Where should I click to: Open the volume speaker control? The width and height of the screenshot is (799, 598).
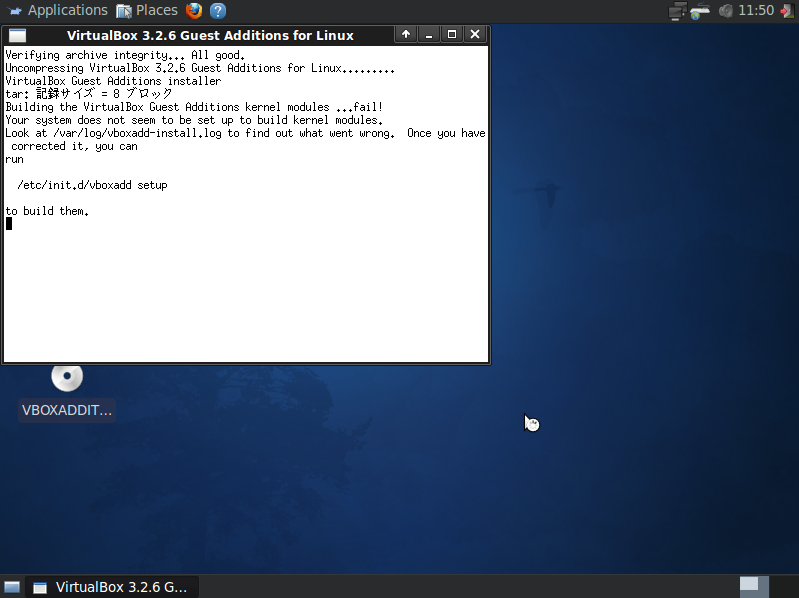726,11
